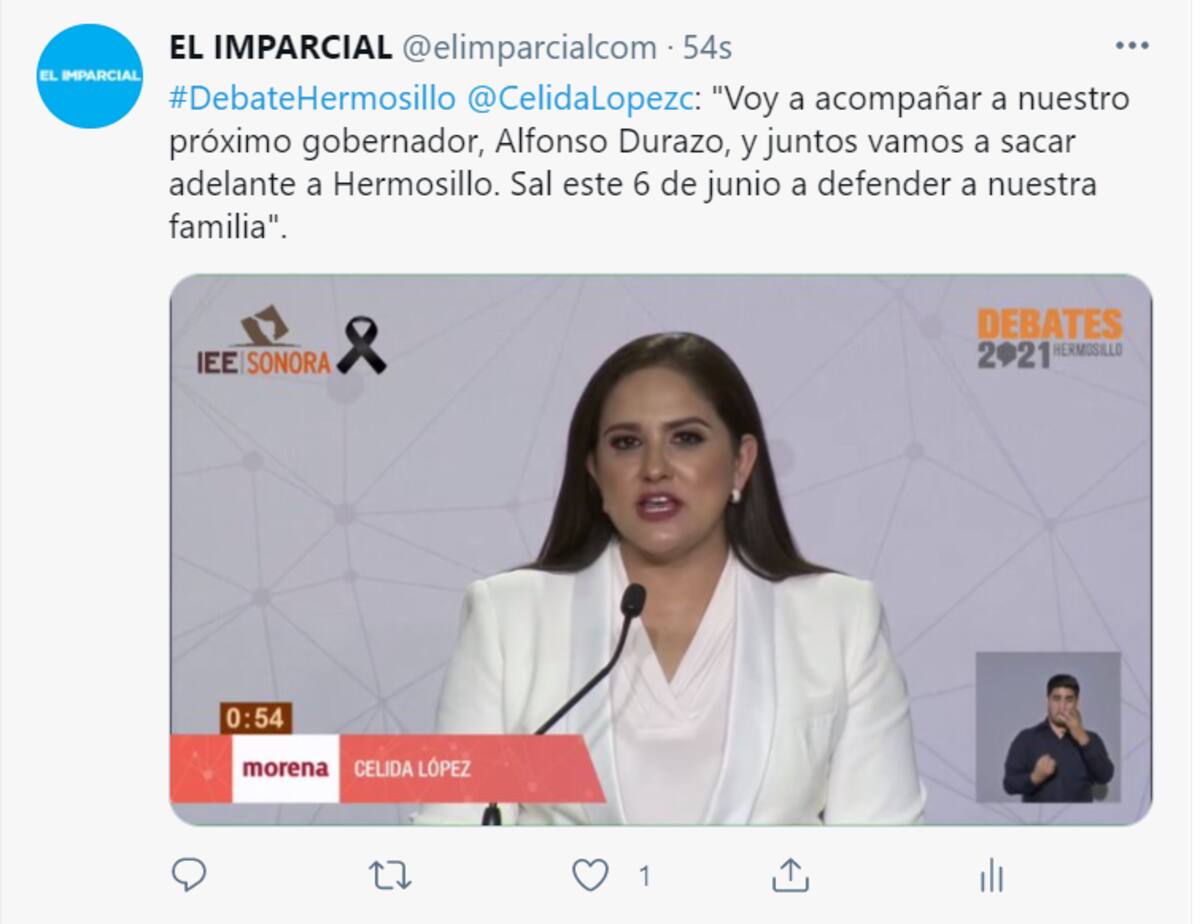Open the three-dot more options menu
Screen dimensions: 1200x924
click(1132, 46)
